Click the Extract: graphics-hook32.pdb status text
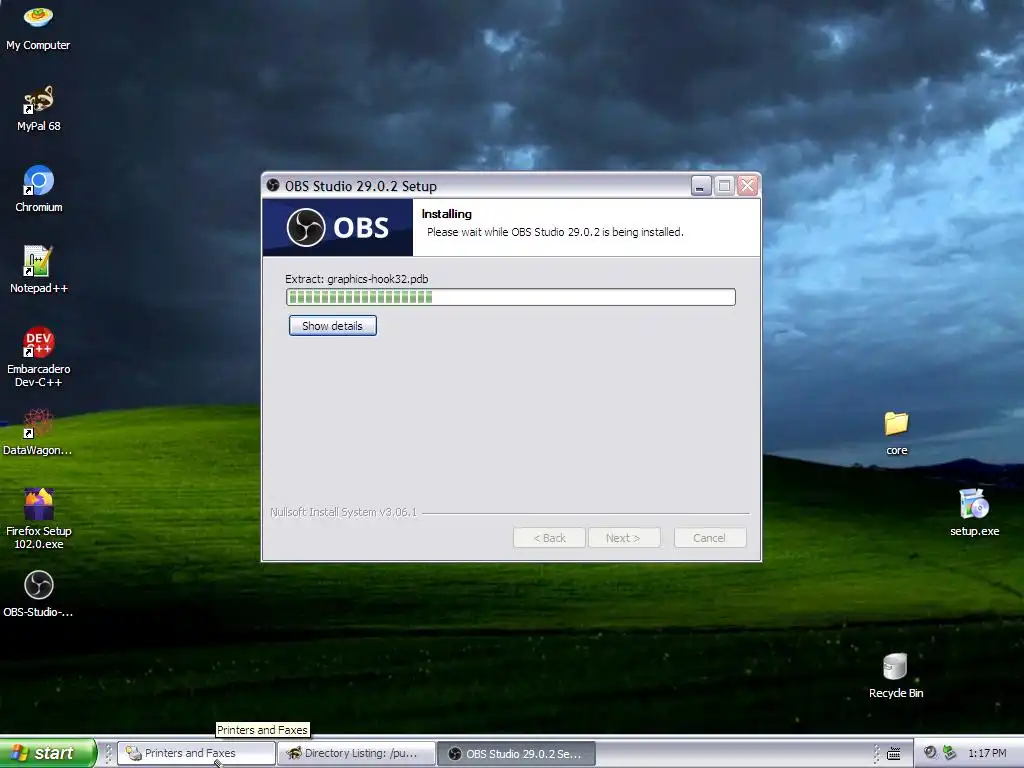The width and height of the screenshot is (1024, 768). tap(357, 279)
